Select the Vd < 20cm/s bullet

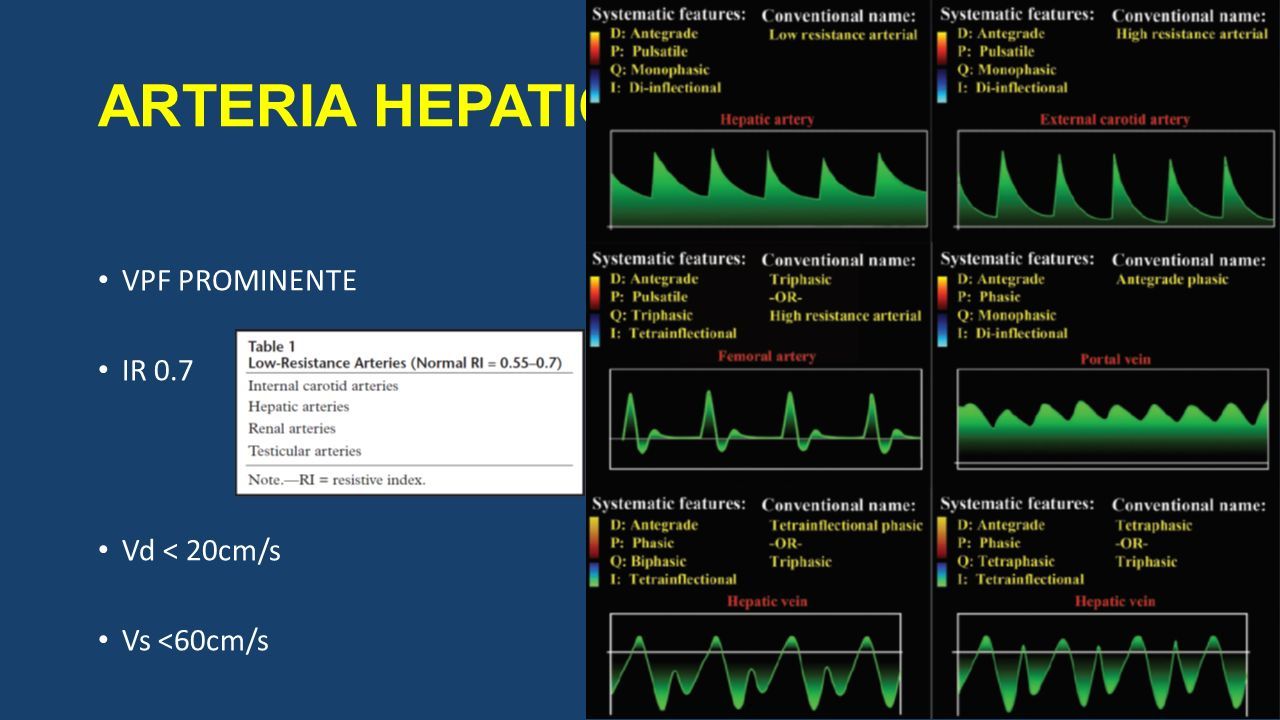(x=200, y=550)
